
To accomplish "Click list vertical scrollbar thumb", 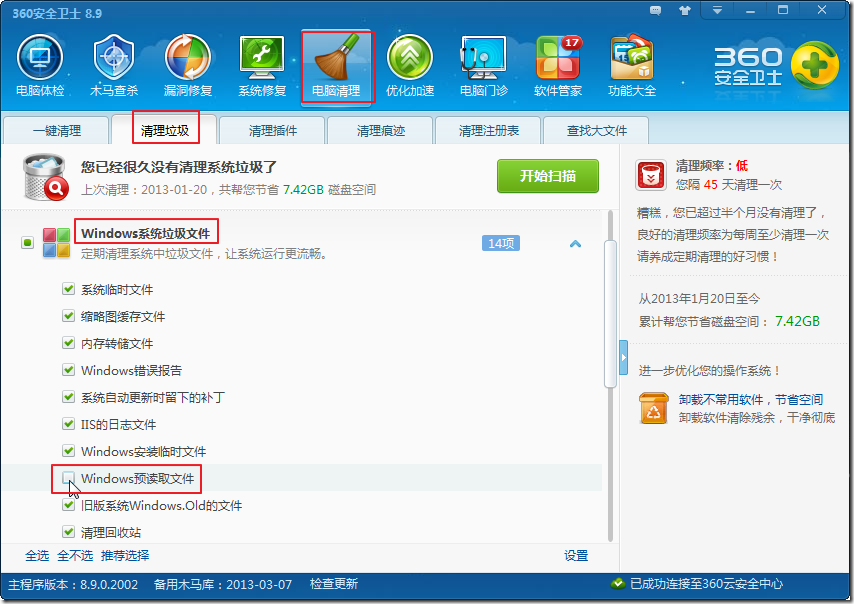I will pyautogui.click(x=610, y=314).
